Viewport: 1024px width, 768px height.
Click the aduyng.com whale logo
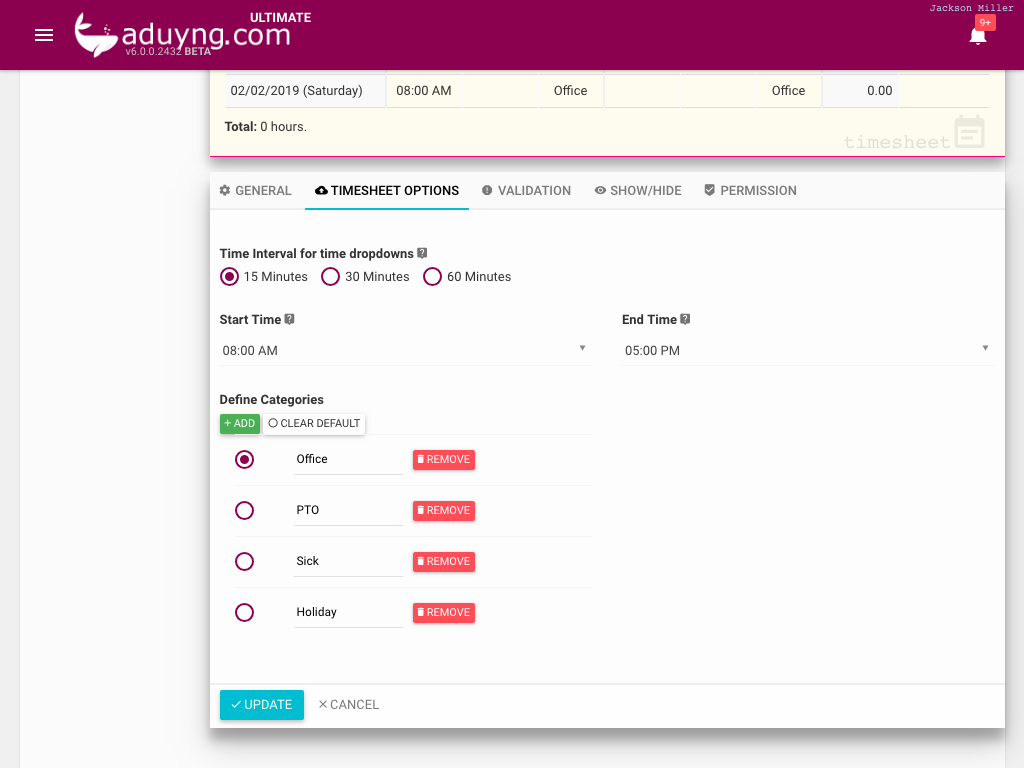click(95, 34)
